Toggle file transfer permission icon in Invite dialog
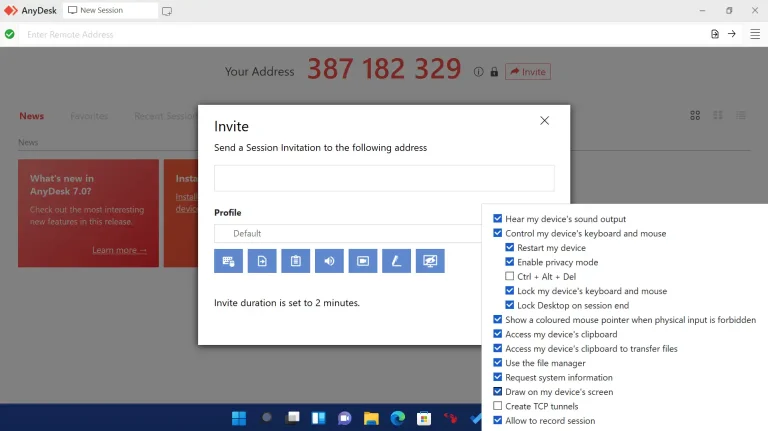Image resolution: width=768 pixels, height=431 pixels. pos(262,261)
